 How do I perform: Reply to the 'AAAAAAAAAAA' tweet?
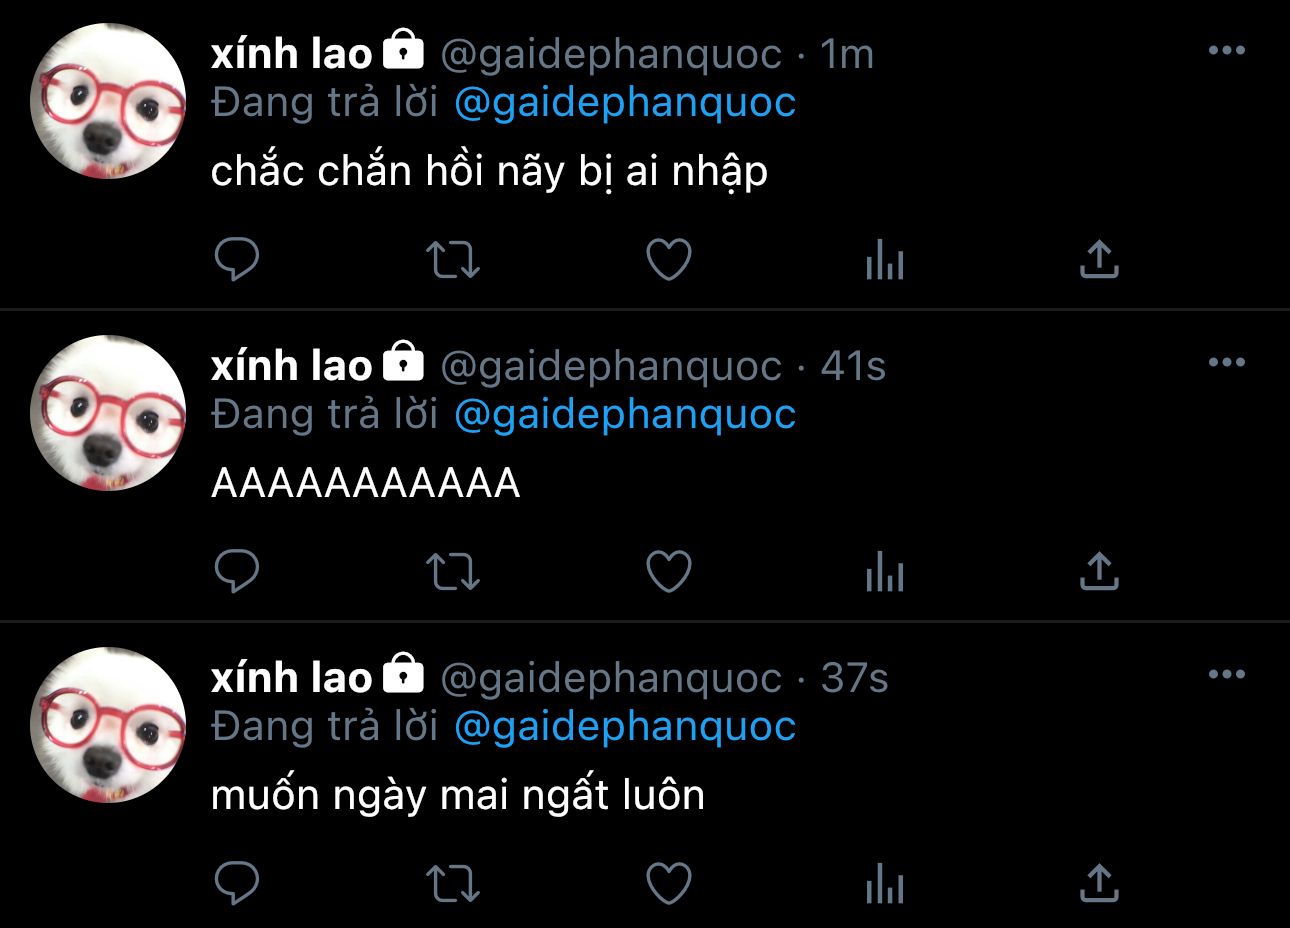coord(237,572)
